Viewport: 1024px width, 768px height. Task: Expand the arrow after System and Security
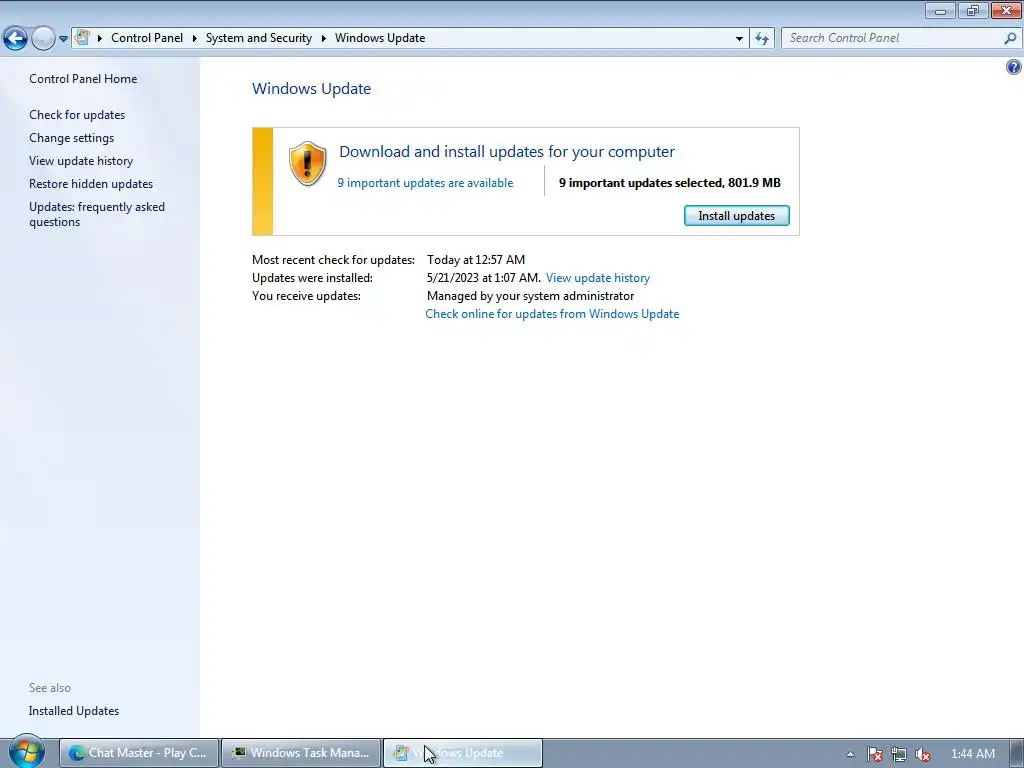pyautogui.click(x=323, y=38)
